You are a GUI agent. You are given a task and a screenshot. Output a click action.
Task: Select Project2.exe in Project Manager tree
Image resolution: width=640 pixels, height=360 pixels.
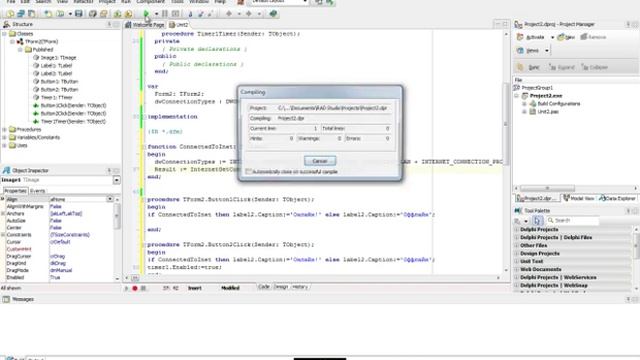coord(546,96)
